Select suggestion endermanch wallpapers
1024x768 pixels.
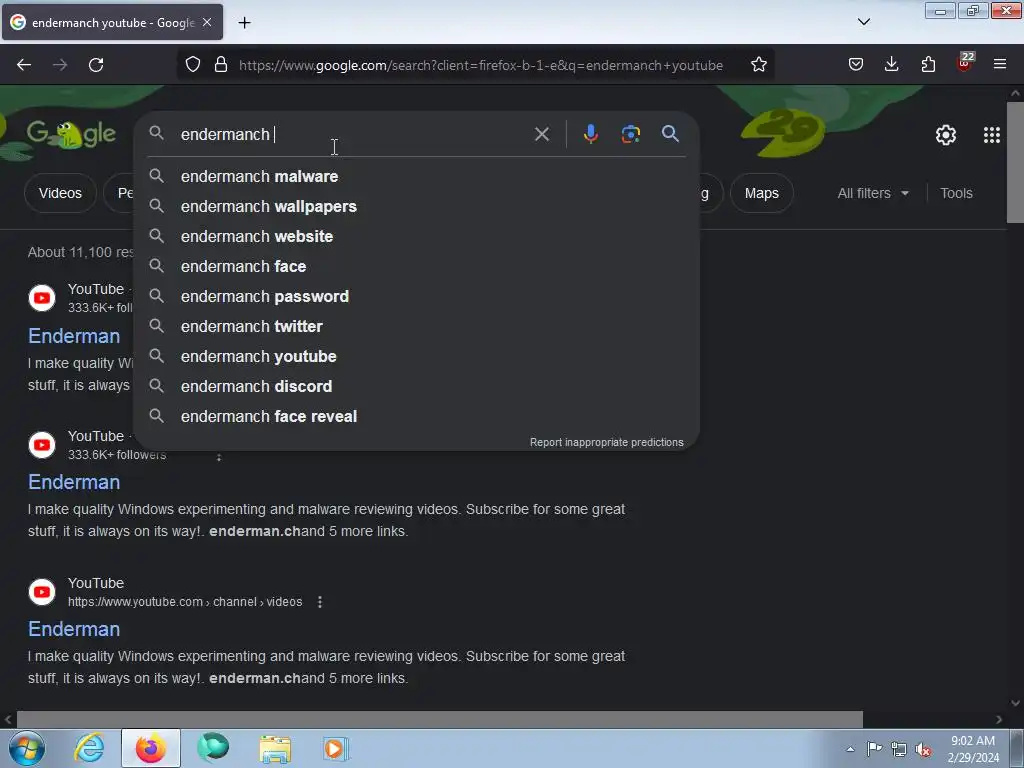coord(417,206)
